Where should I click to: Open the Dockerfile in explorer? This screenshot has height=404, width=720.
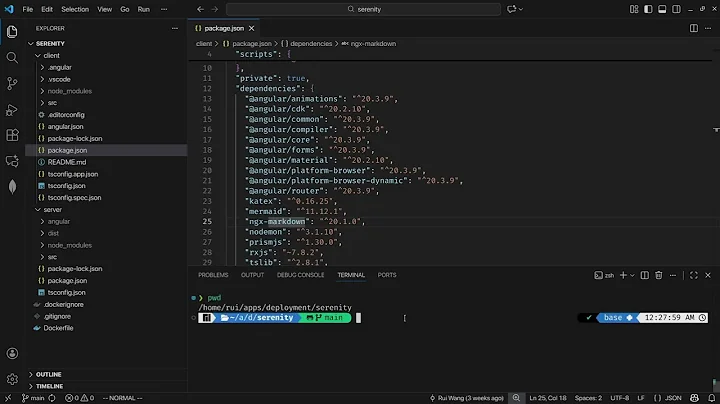[x=58, y=328]
